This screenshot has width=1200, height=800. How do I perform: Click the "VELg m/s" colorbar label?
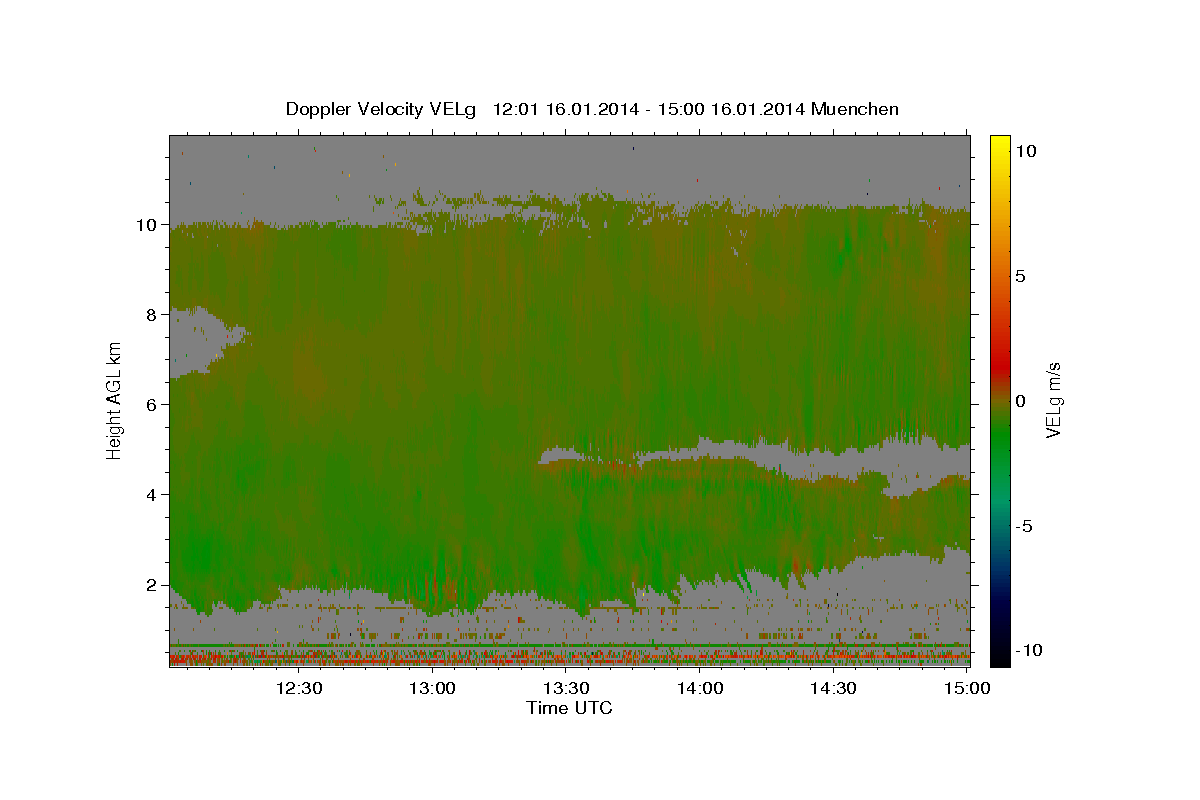pyautogui.click(x=1053, y=399)
